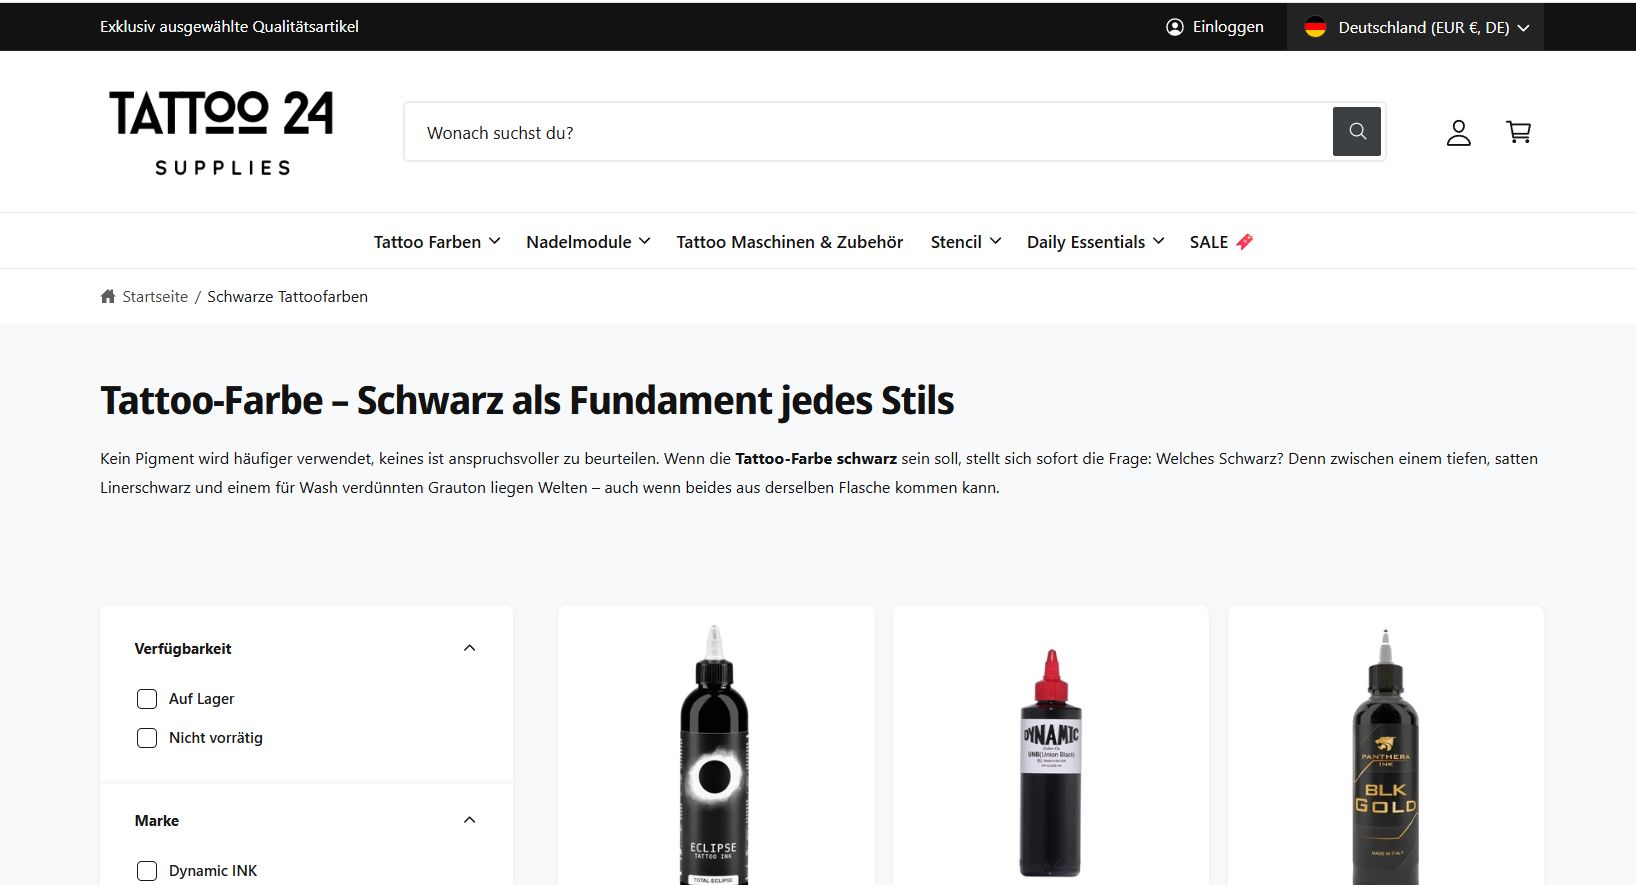Viewport: 1636px width, 885px height.
Task: Click 'Exklusiv ausgewählte Qualitätsartikel' announcement text
Action: click(x=229, y=27)
